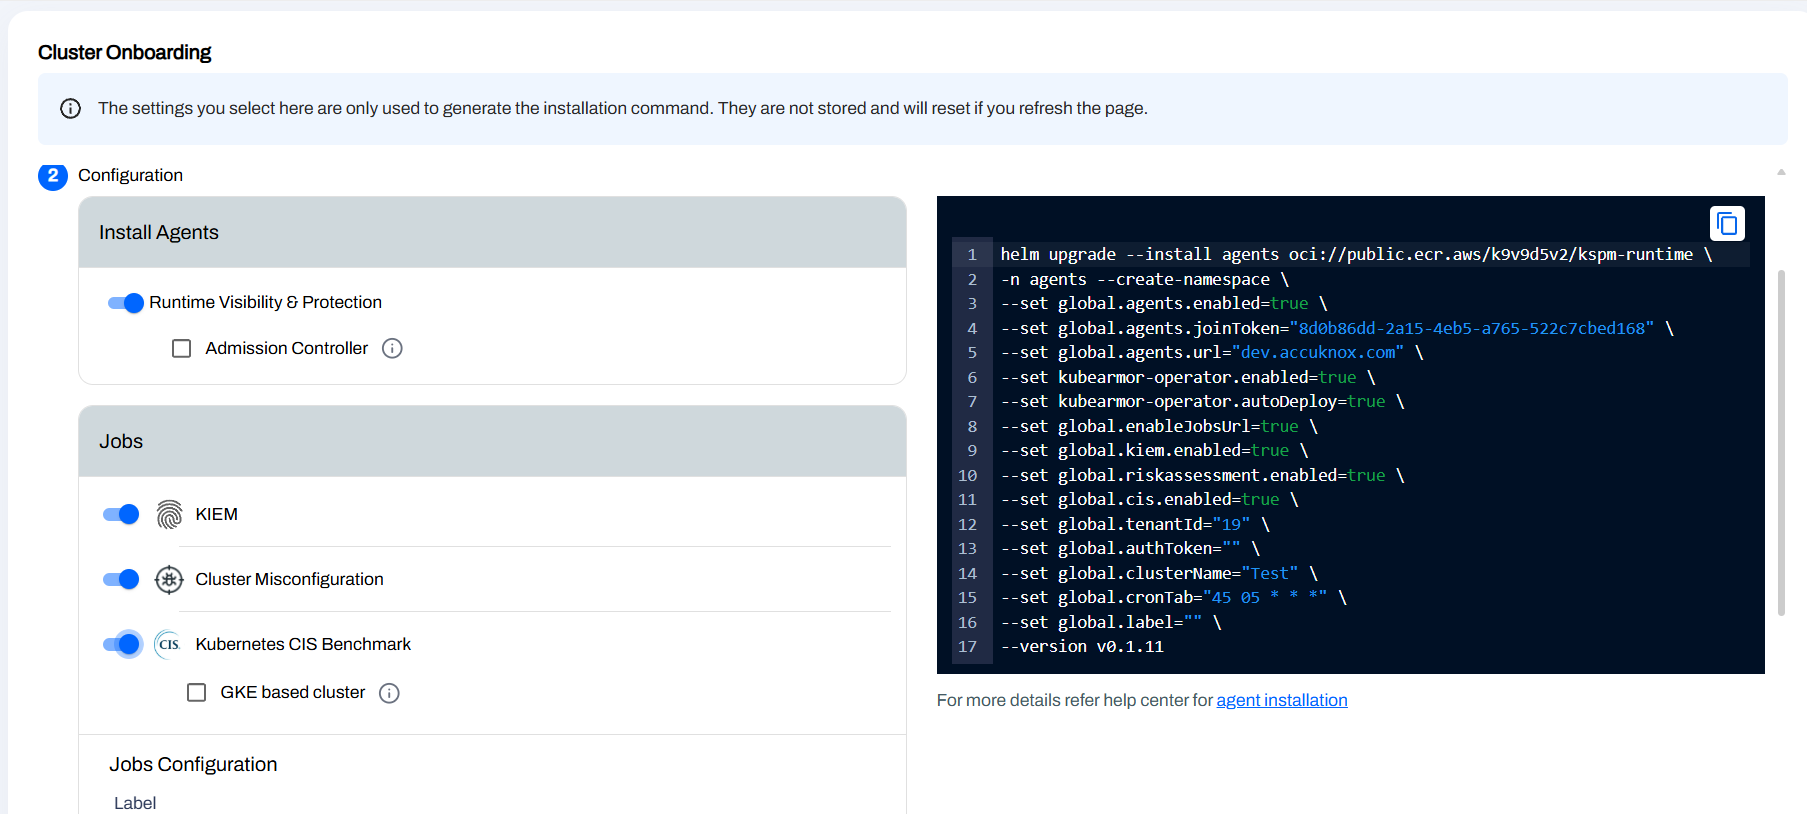Check the GKE based cluster option
Screen dimensions: 1807x814
click(197, 693)
